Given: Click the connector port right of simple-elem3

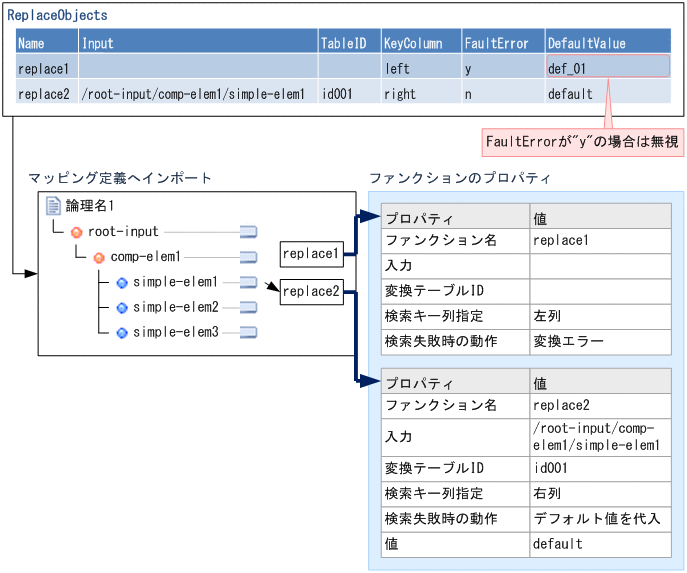Looking at the screenshot, I should (248, 332).
